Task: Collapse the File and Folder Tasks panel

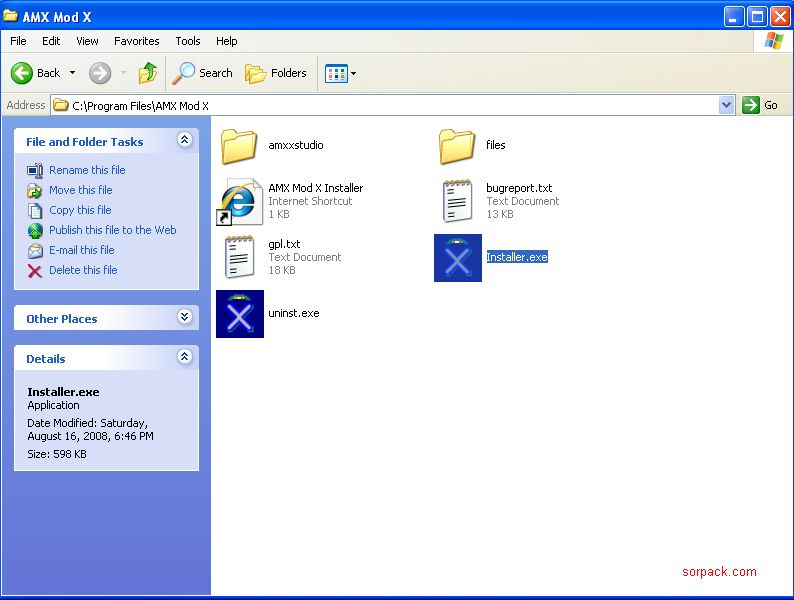Action: (x=184, y=141)
